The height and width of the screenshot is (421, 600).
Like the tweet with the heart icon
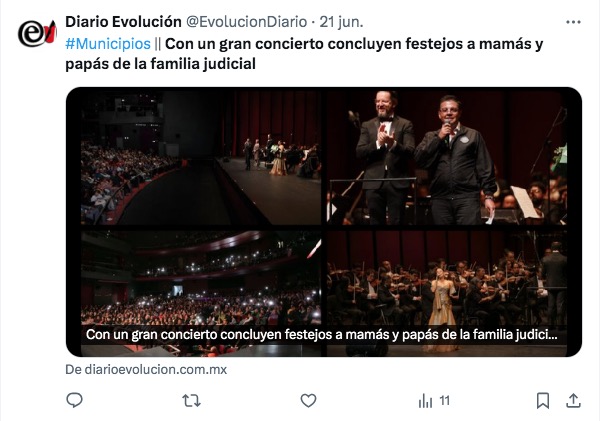point(308,401)
